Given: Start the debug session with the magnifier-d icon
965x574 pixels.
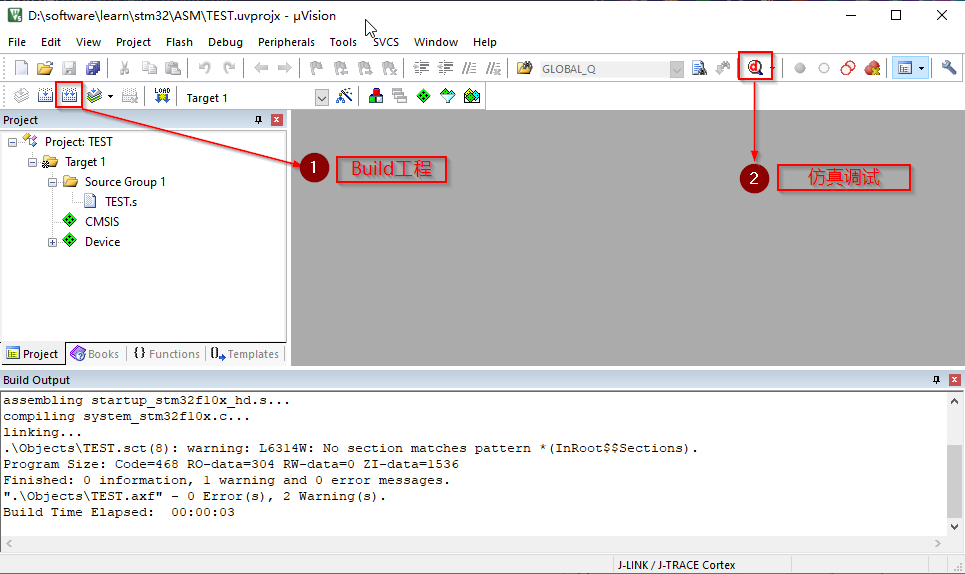Looking at the screenshot, I should pos(755,68).
